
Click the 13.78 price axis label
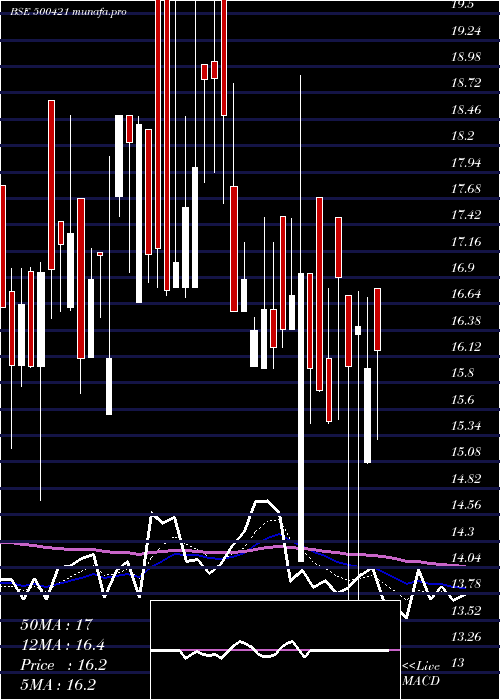pos(466,583)
